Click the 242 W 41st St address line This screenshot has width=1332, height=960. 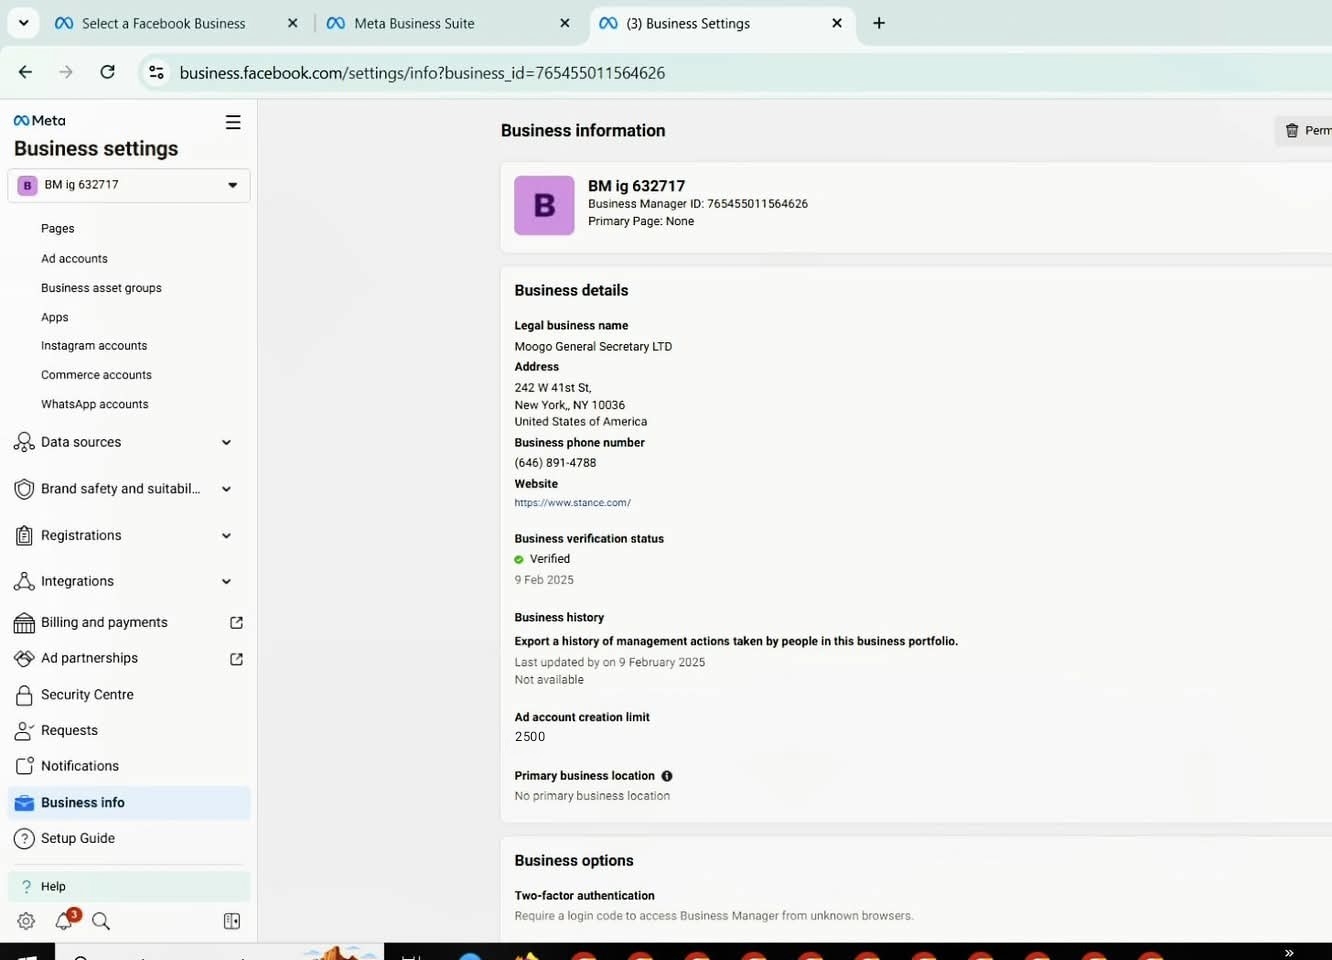[x=553, y=388]
